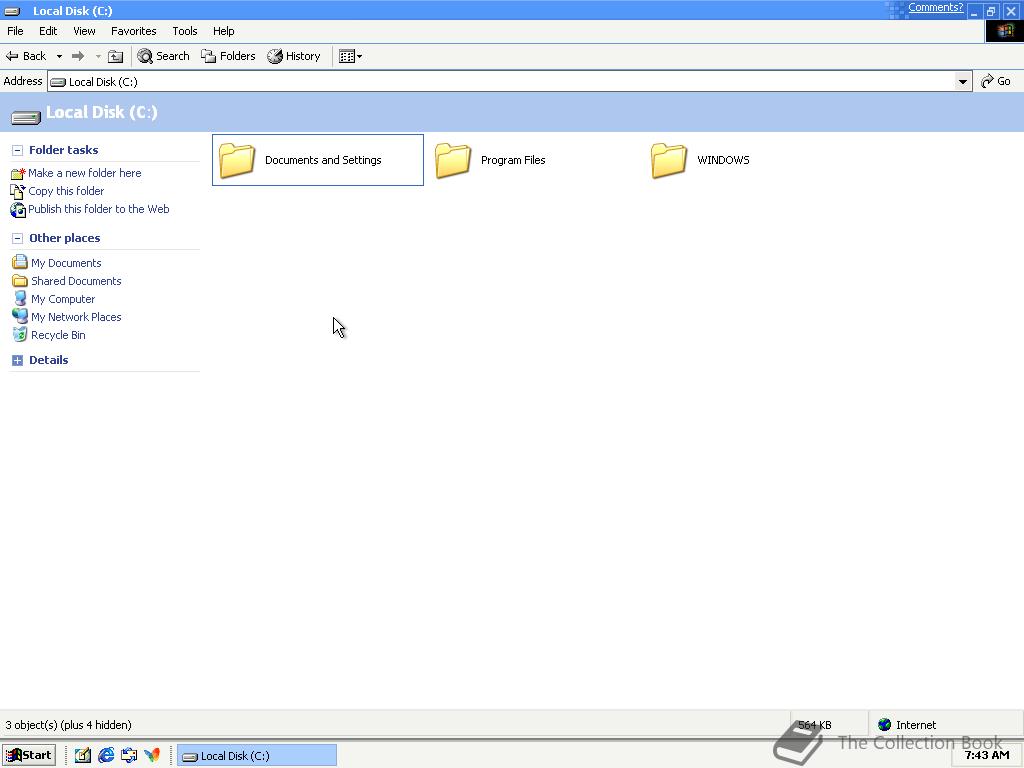This screenshot has width=1024, height=768.
Task: Go up one folder level
Action: [116, 56]
